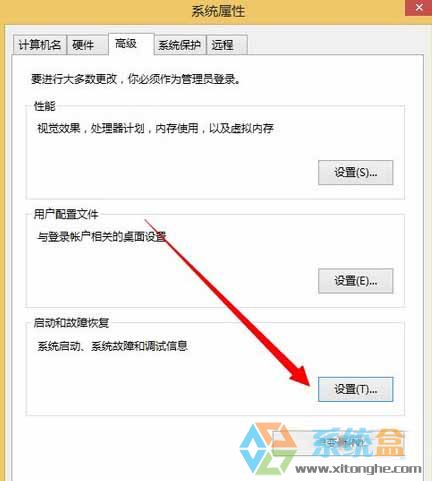Click the administrator login notice text

point(135,79)
